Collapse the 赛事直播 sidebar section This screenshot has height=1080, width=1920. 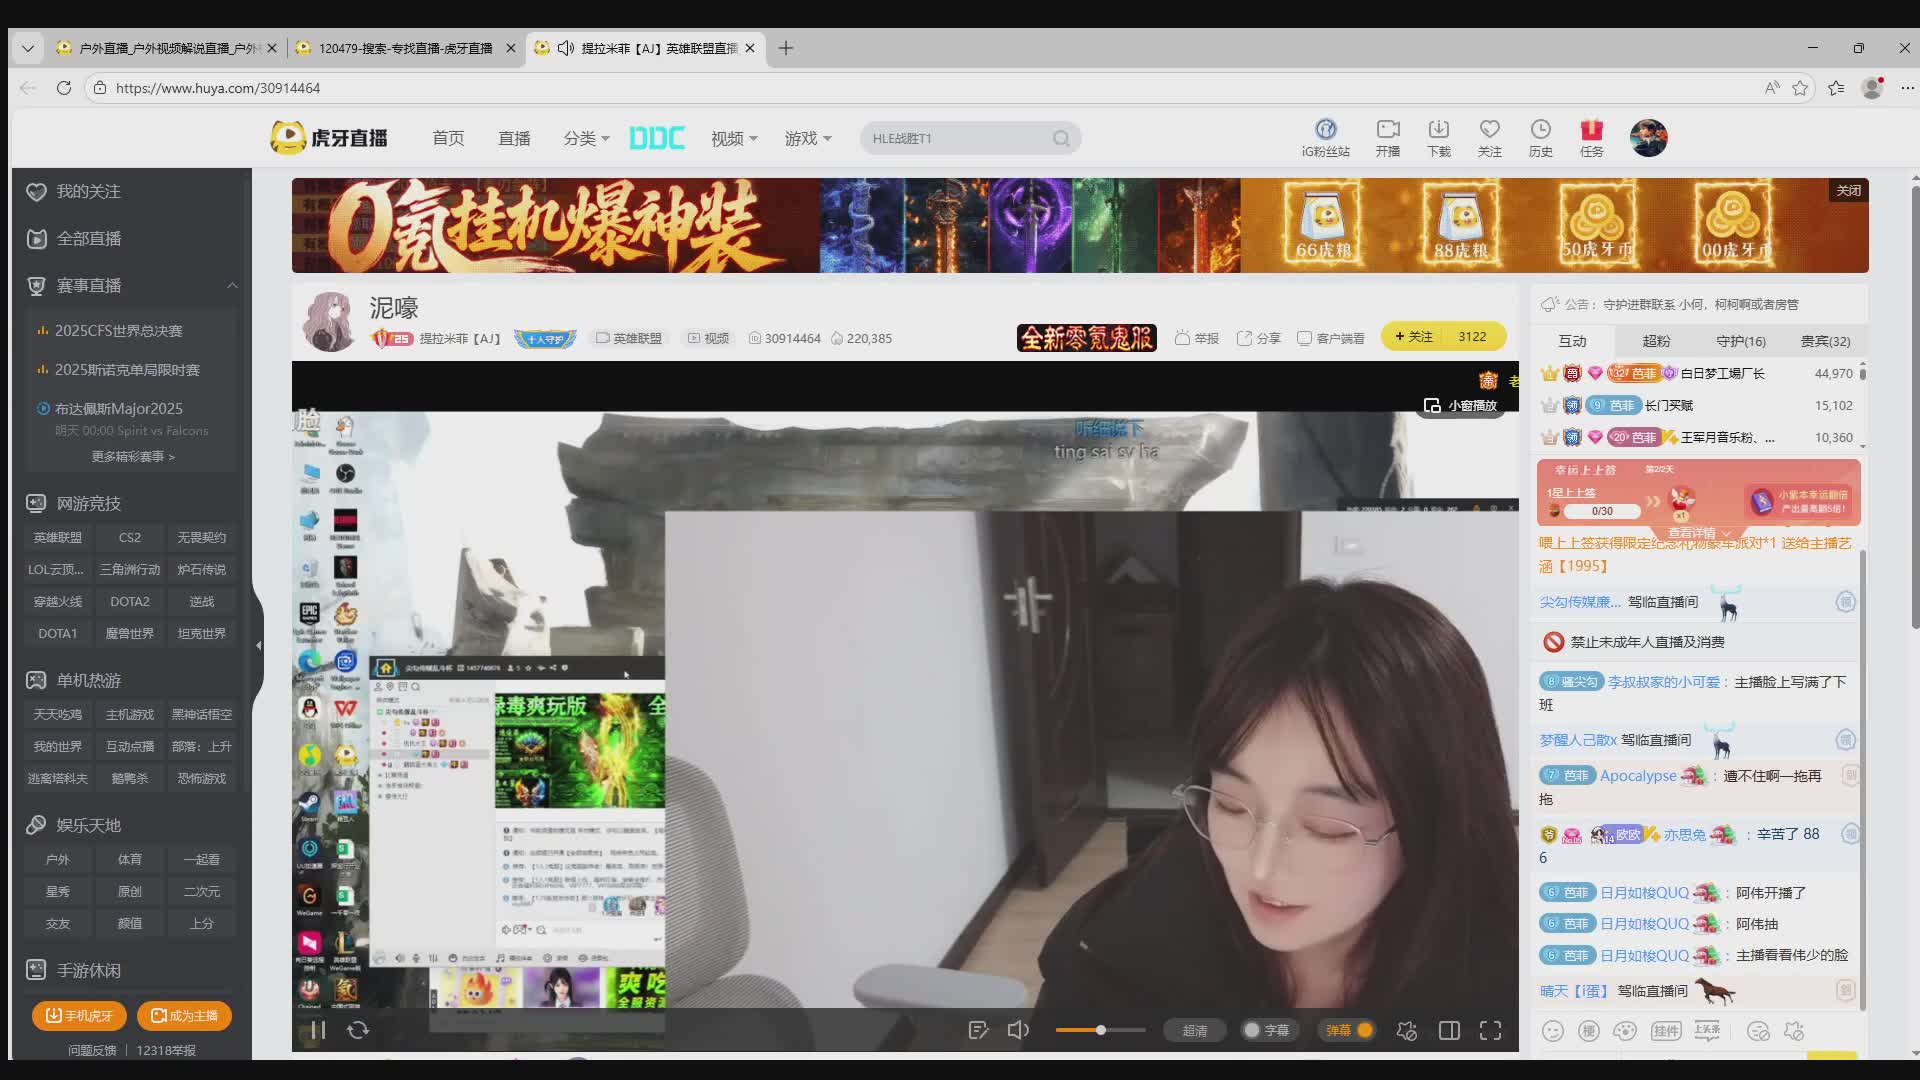[x=232, y=286]
